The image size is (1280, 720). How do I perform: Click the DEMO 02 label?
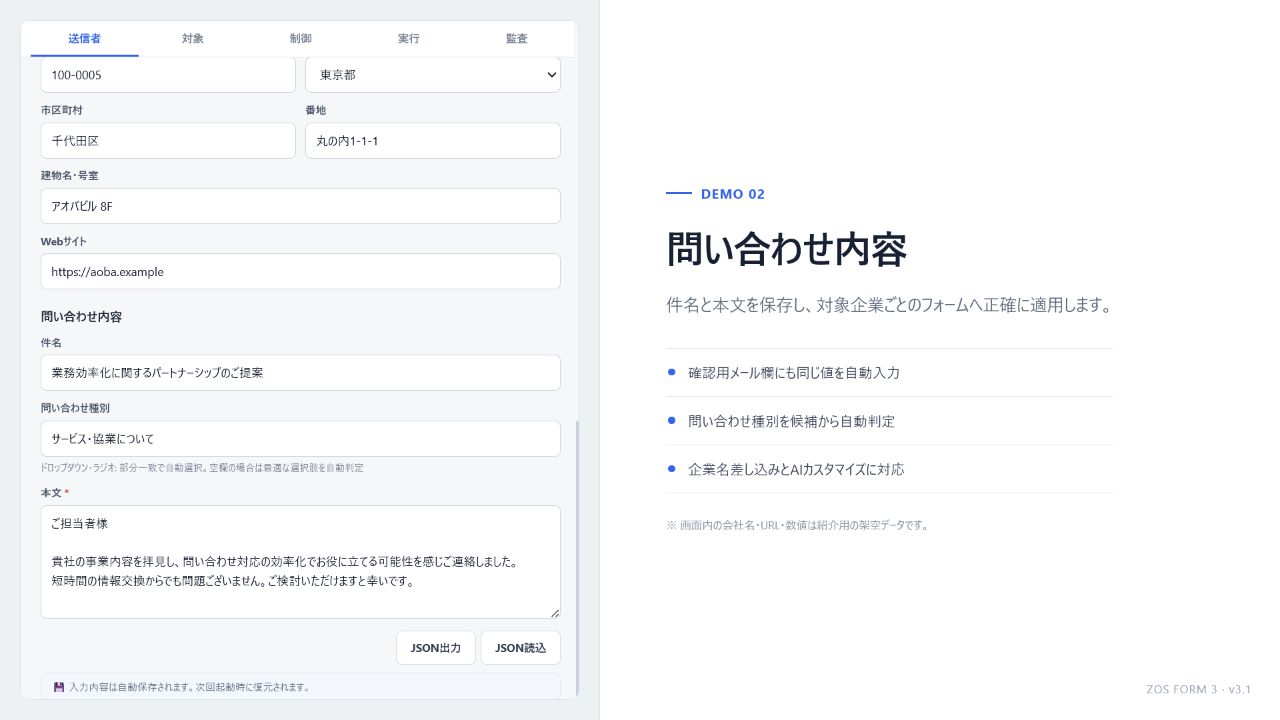pyautogui.click(x=733, y=194)
